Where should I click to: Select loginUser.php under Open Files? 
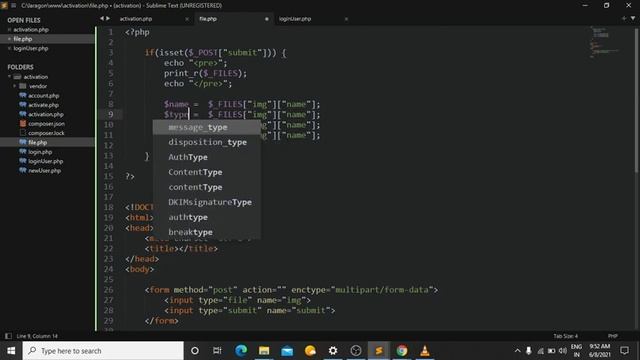[31, 49]
